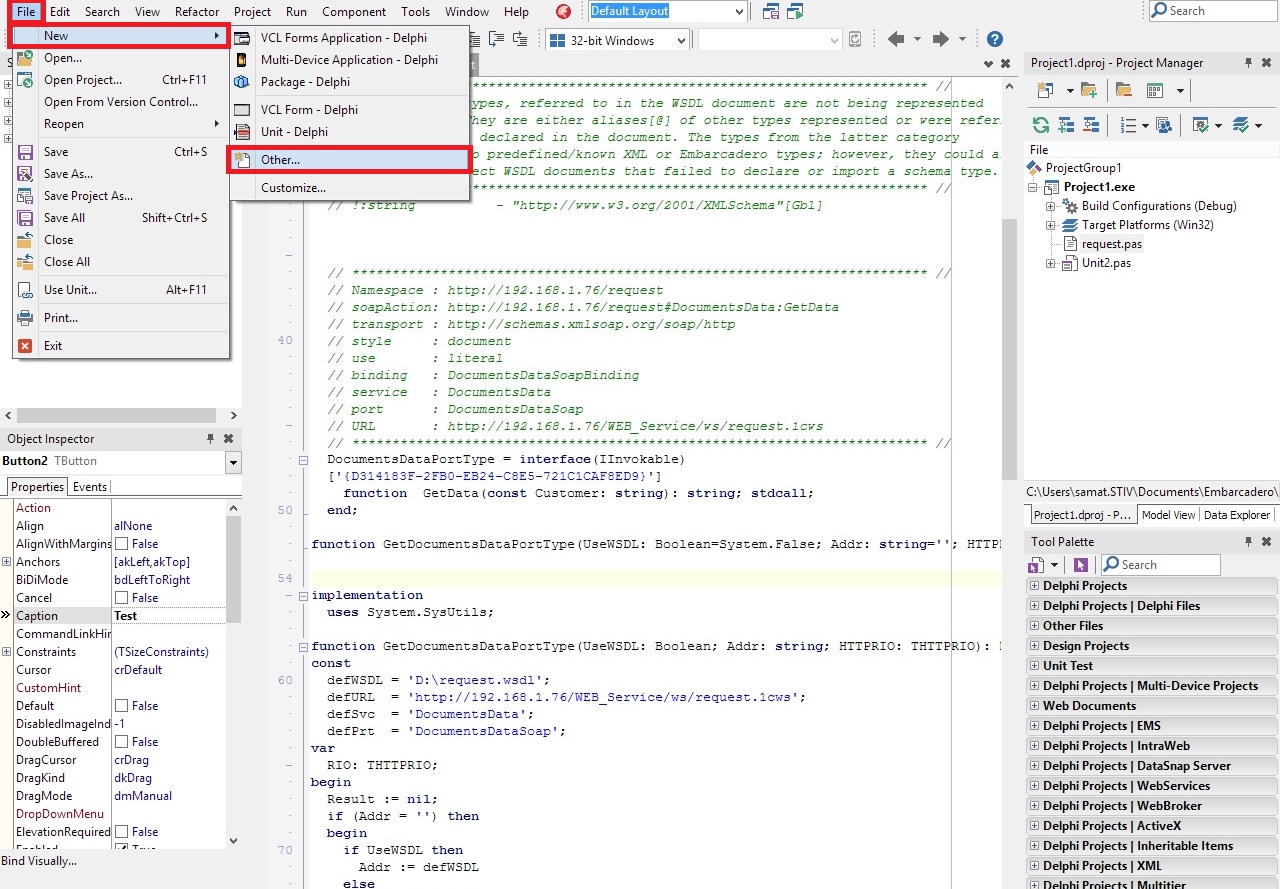Go back with the left navigation arrow
This screenshot has width=1280, height=889.
click(896, 40)
